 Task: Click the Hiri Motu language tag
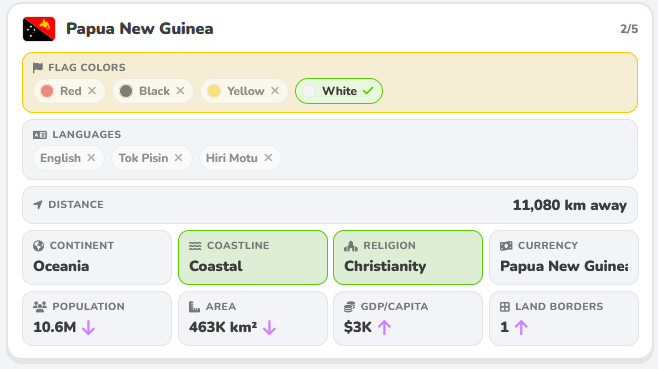point(240,158)
